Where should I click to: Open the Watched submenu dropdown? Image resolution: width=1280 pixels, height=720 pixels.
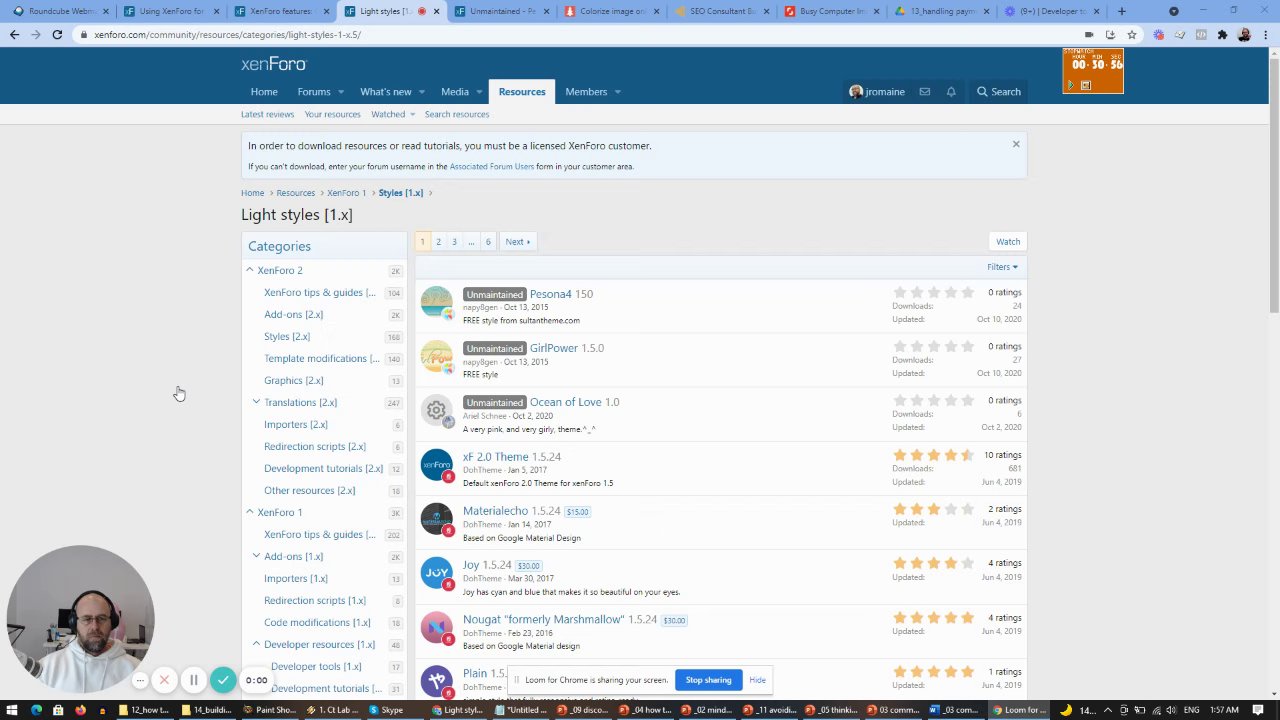412,114
